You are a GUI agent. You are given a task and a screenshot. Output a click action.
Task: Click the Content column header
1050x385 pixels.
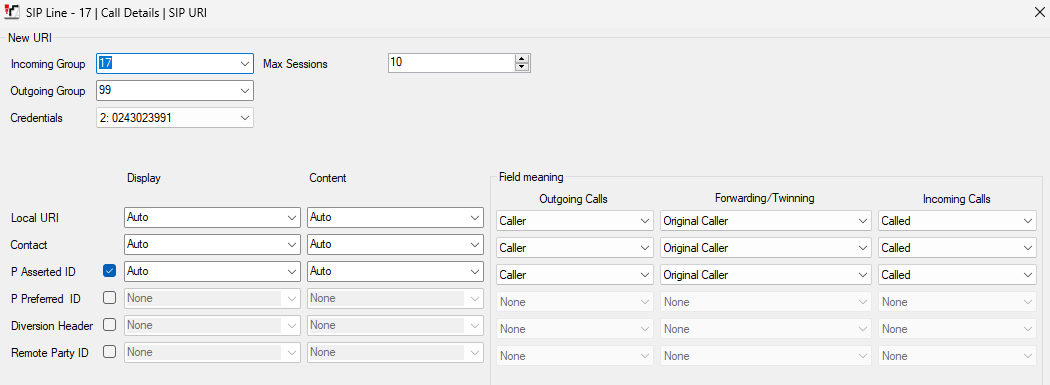[327, 178]
